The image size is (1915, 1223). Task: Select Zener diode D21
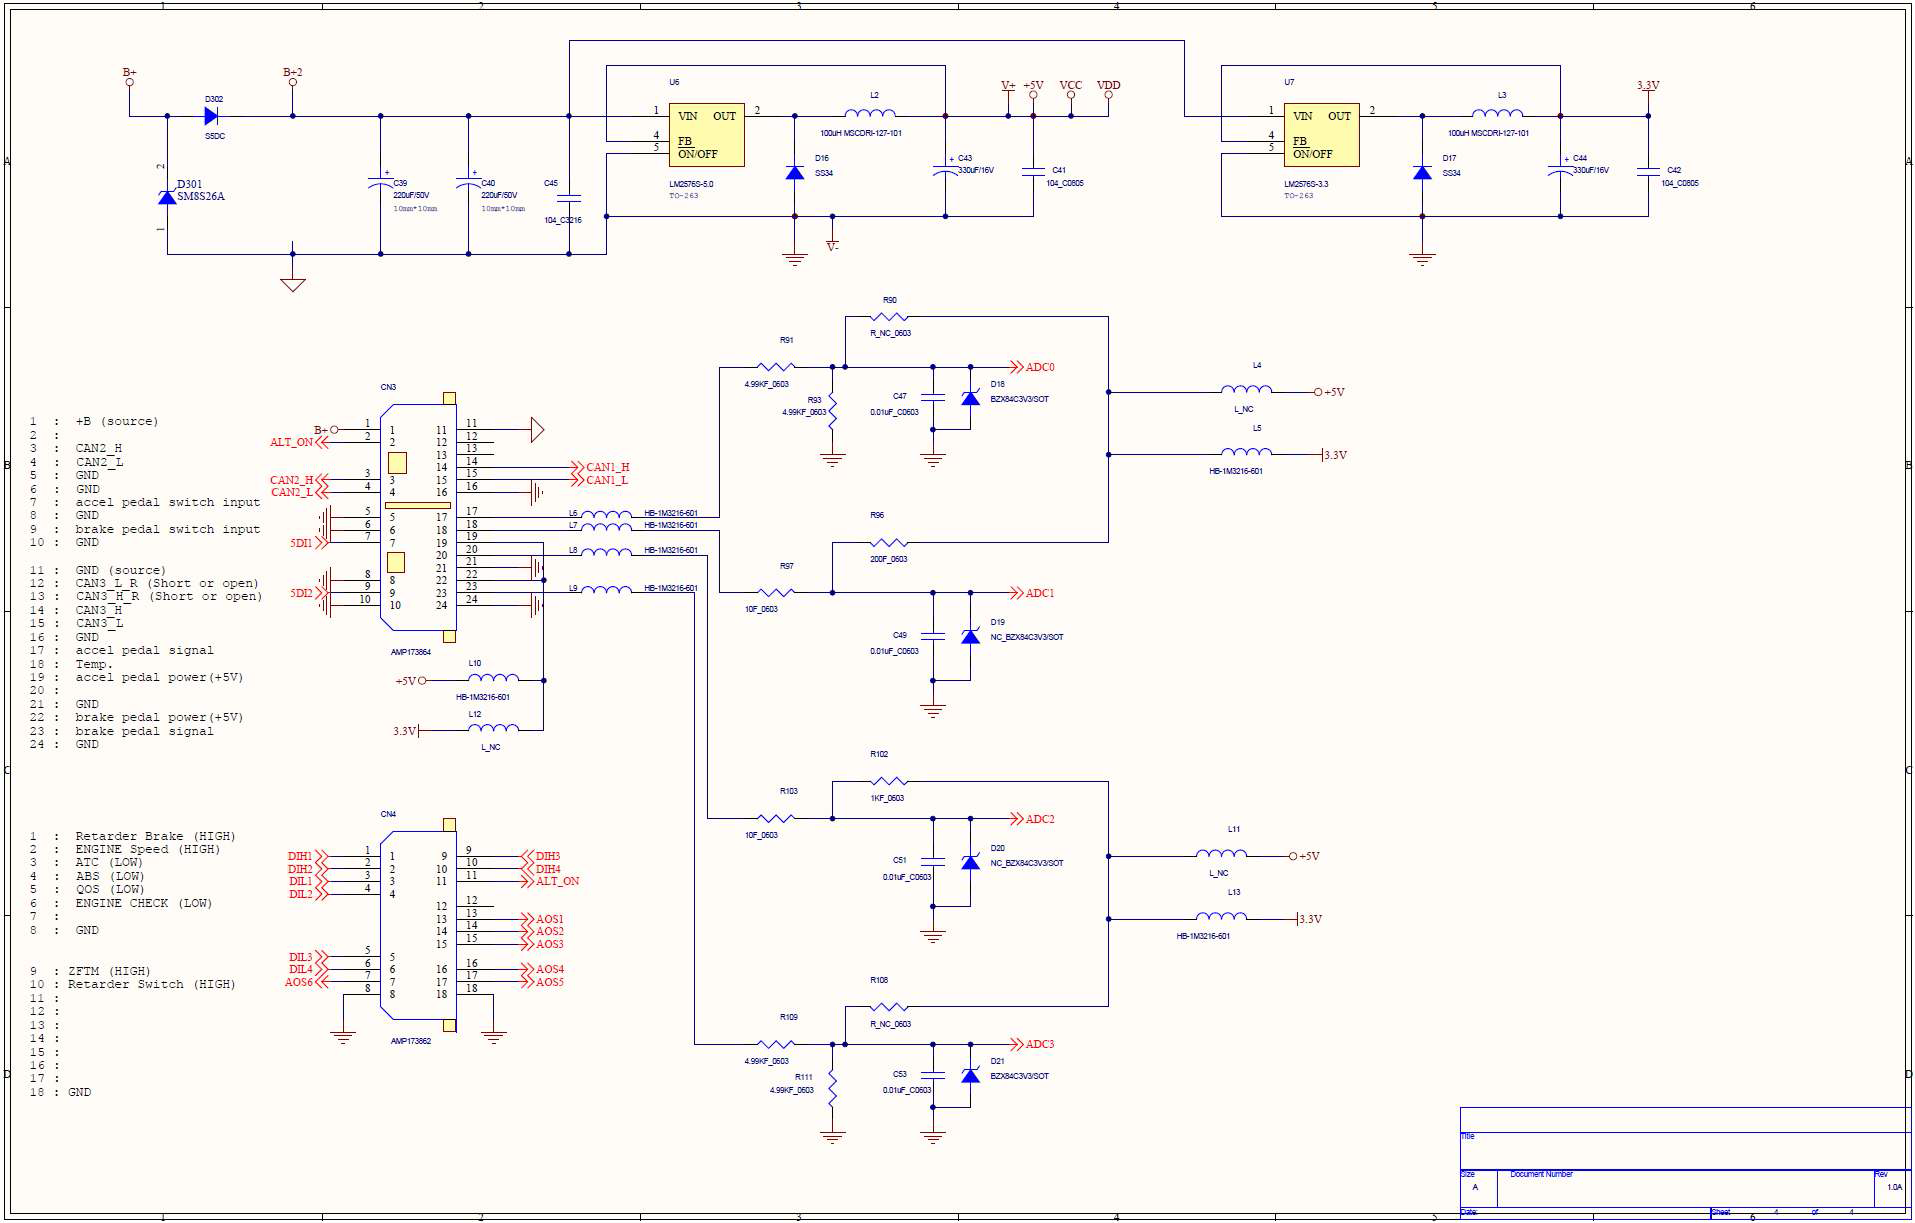pos(970,1075)
